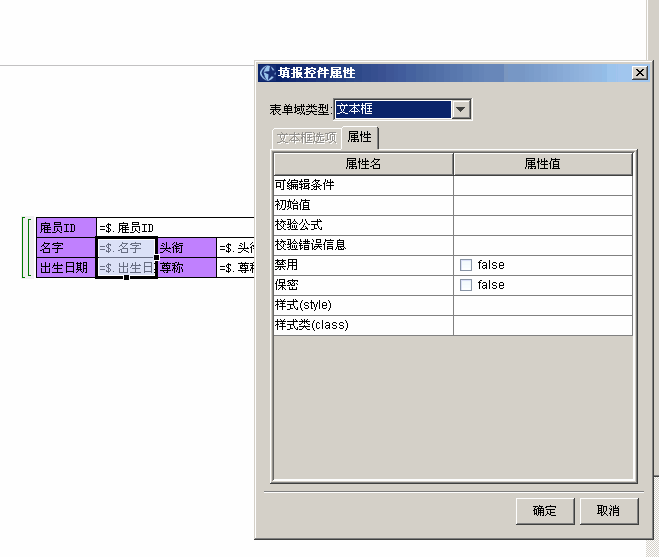Open the 表单域类型 dropdown arrow
The height and width of the screenshot is (557, 659).
[461, 109]
